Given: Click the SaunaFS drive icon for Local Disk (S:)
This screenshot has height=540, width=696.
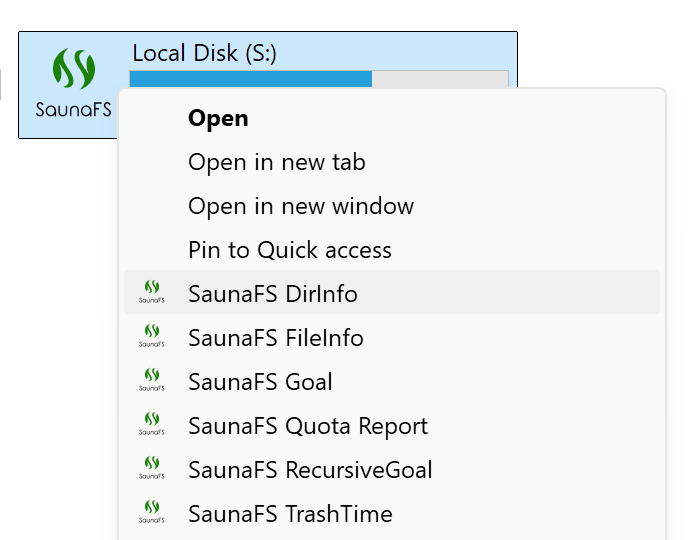Looking at the screenshot, I should coord(73,83).
